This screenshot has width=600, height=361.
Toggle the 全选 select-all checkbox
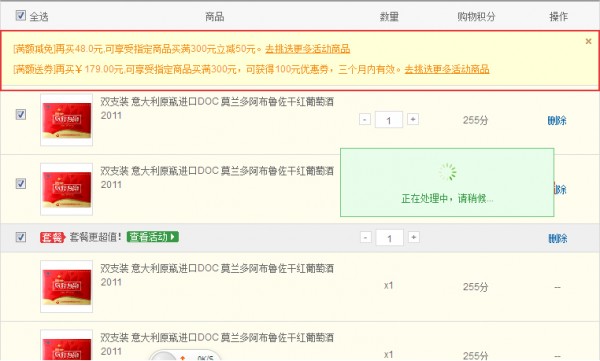click(21, 16)
